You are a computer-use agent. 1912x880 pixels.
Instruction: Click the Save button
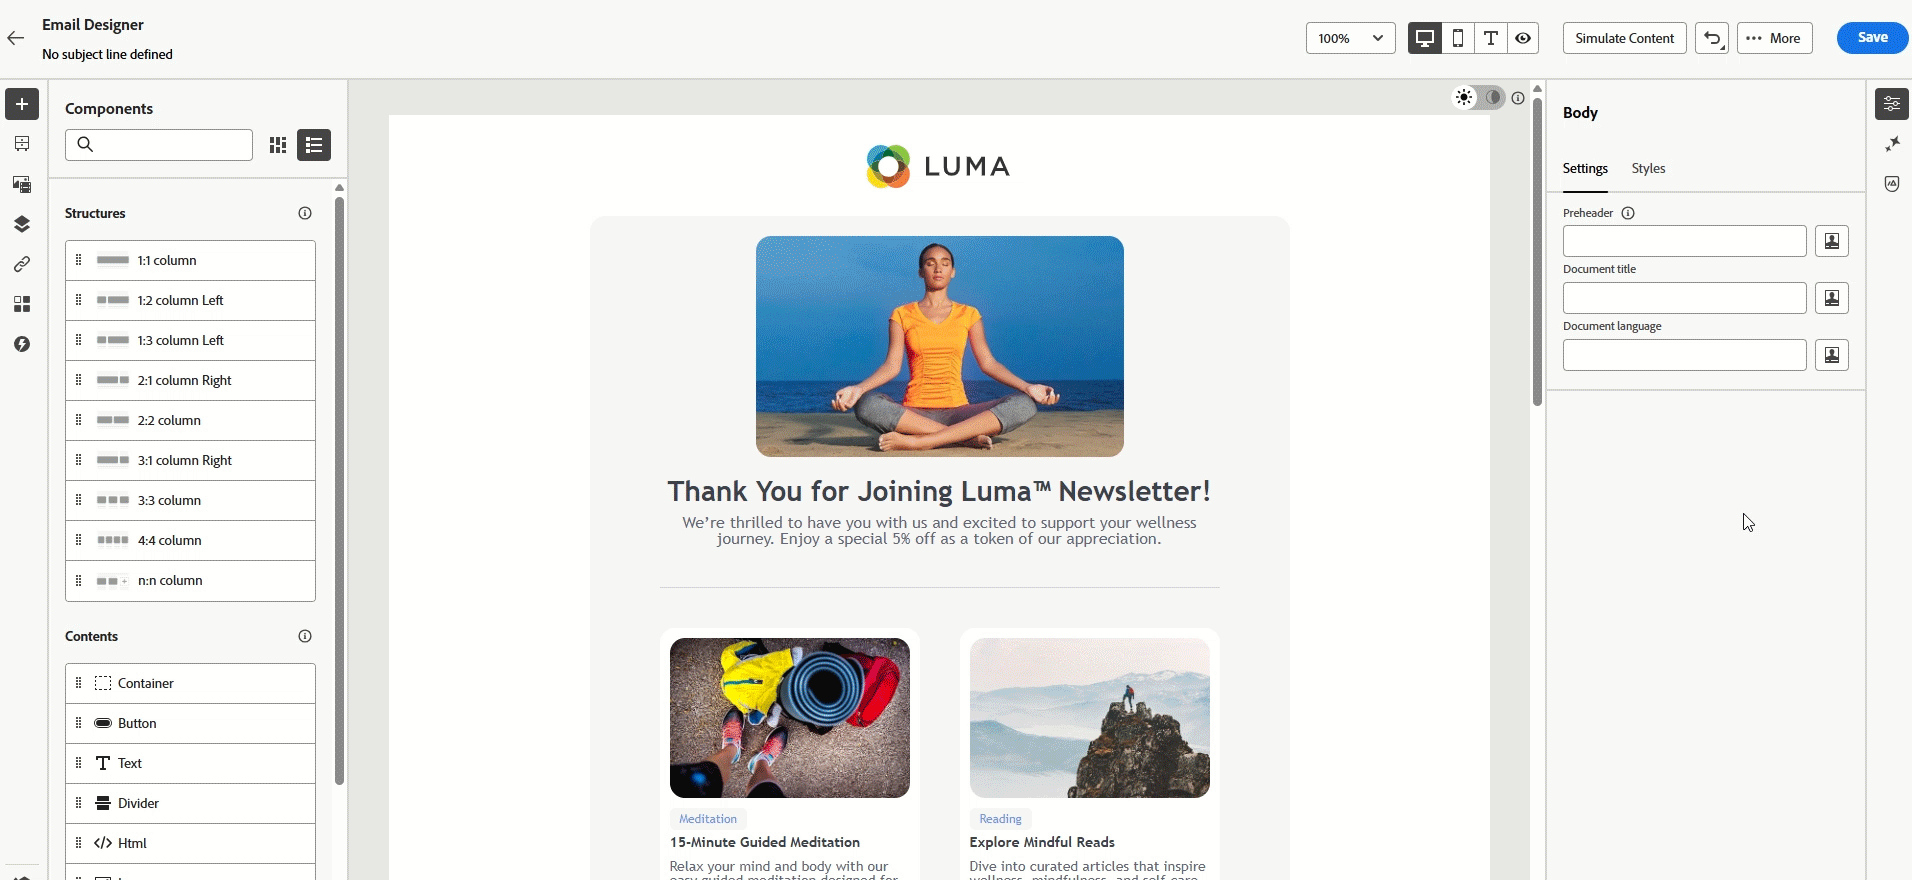pos(1872,38)
